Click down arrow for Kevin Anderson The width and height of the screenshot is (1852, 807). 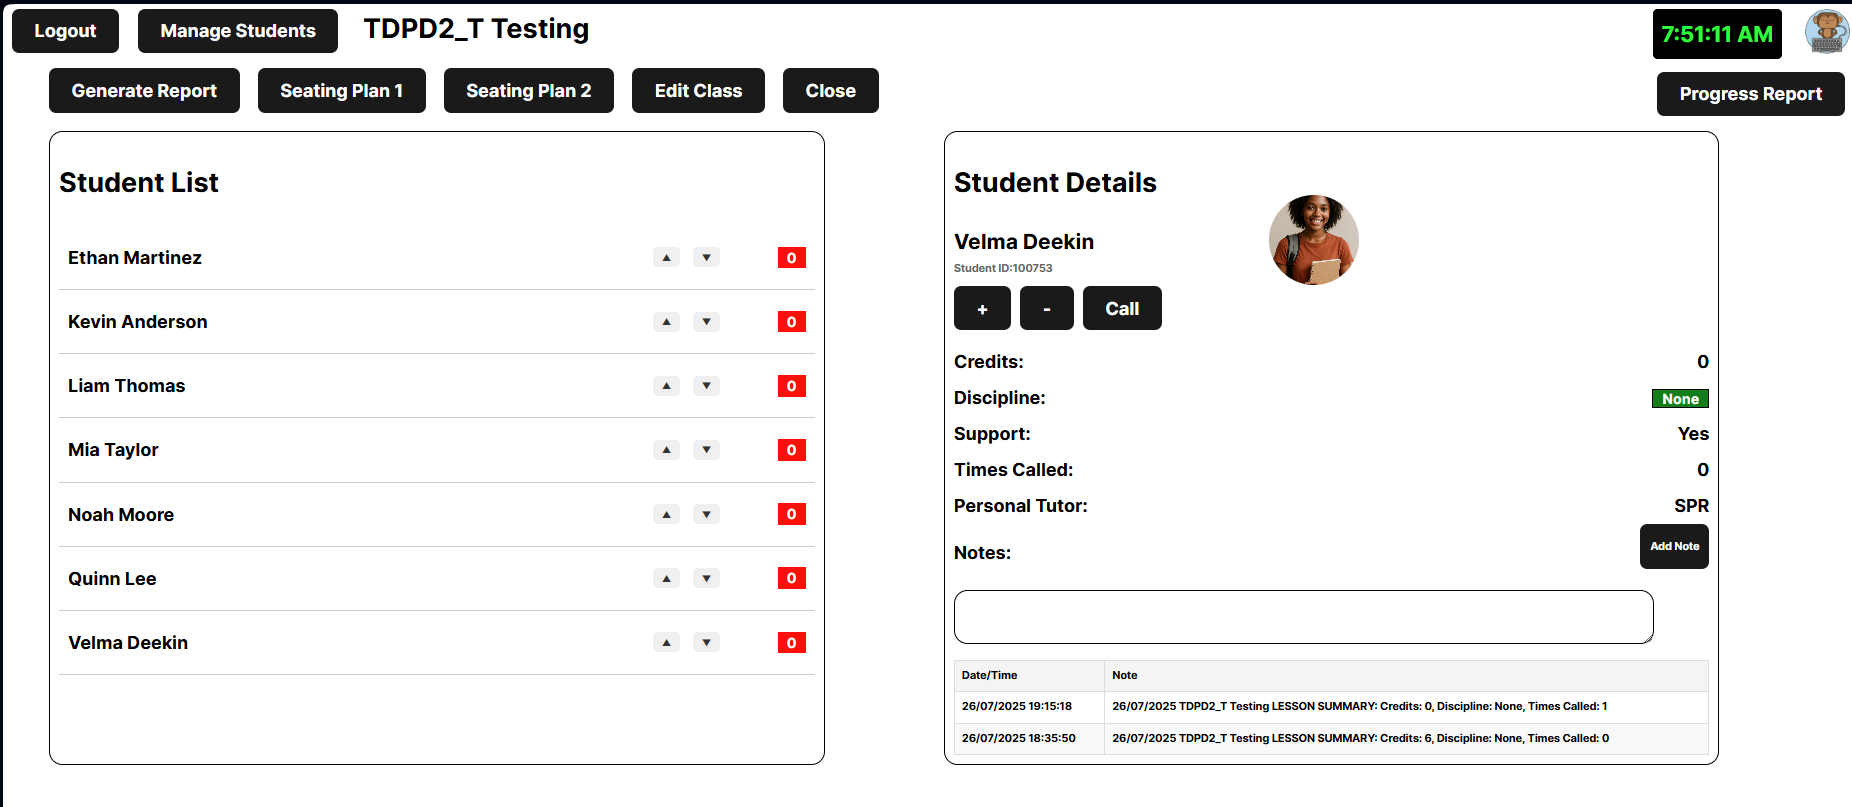(706, 322)
